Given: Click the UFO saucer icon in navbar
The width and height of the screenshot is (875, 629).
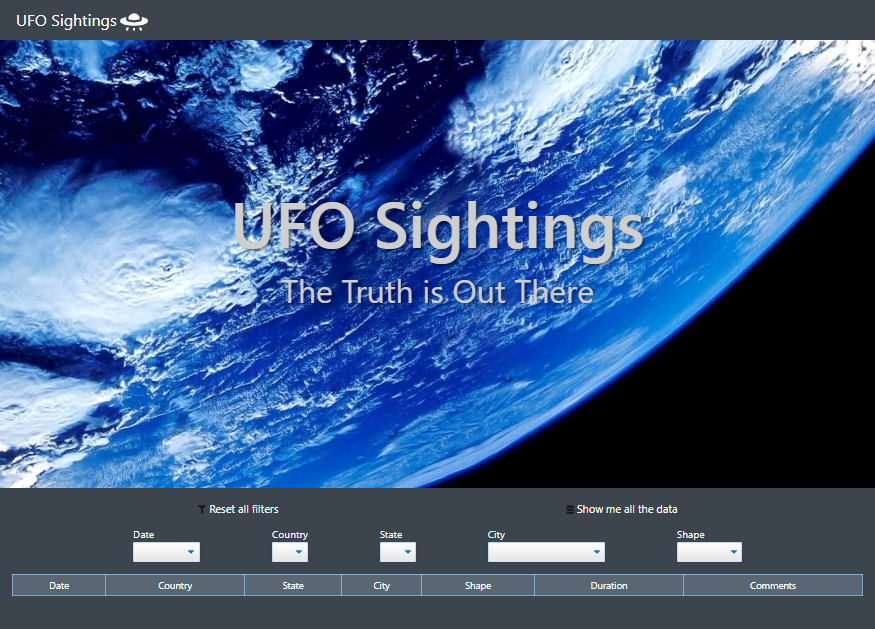Looking at the screenshot, I should 134,21.
